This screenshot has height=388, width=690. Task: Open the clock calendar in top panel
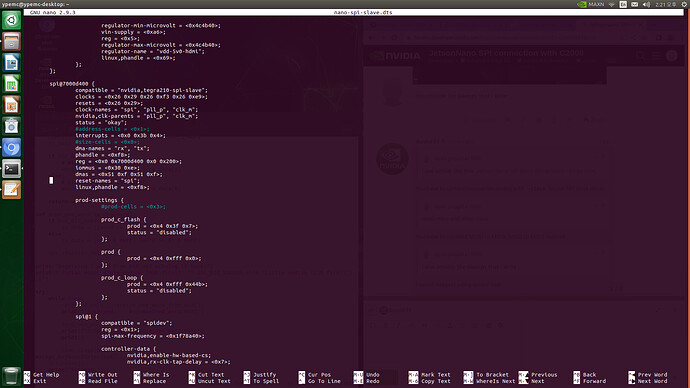tap(665, 4)
